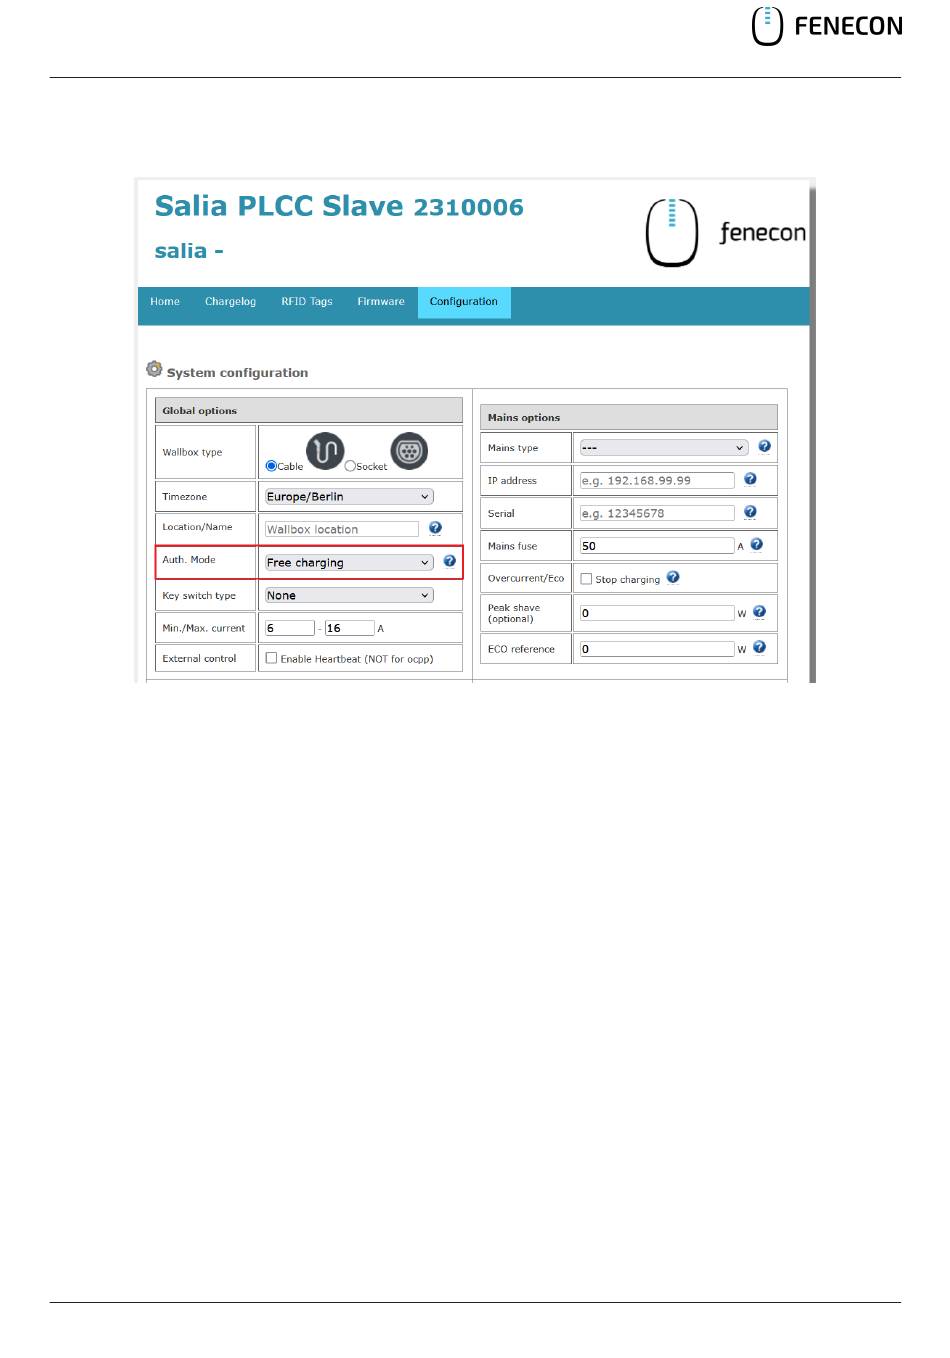The image size is (950, 1358).
Task: Click the Wallbox location input field
Action: point(342,529)
